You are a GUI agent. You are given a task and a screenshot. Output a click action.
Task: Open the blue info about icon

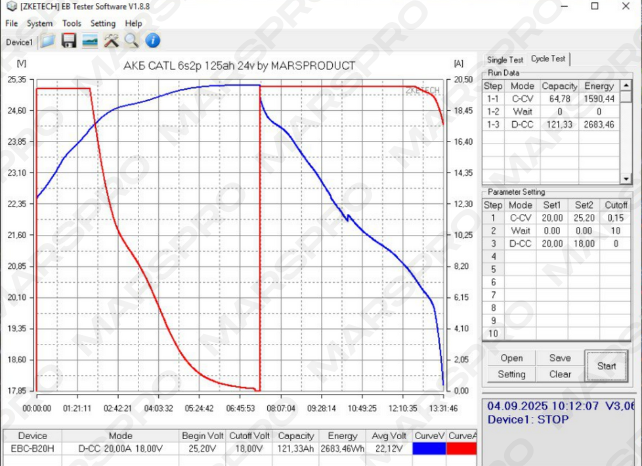point(153,41)
